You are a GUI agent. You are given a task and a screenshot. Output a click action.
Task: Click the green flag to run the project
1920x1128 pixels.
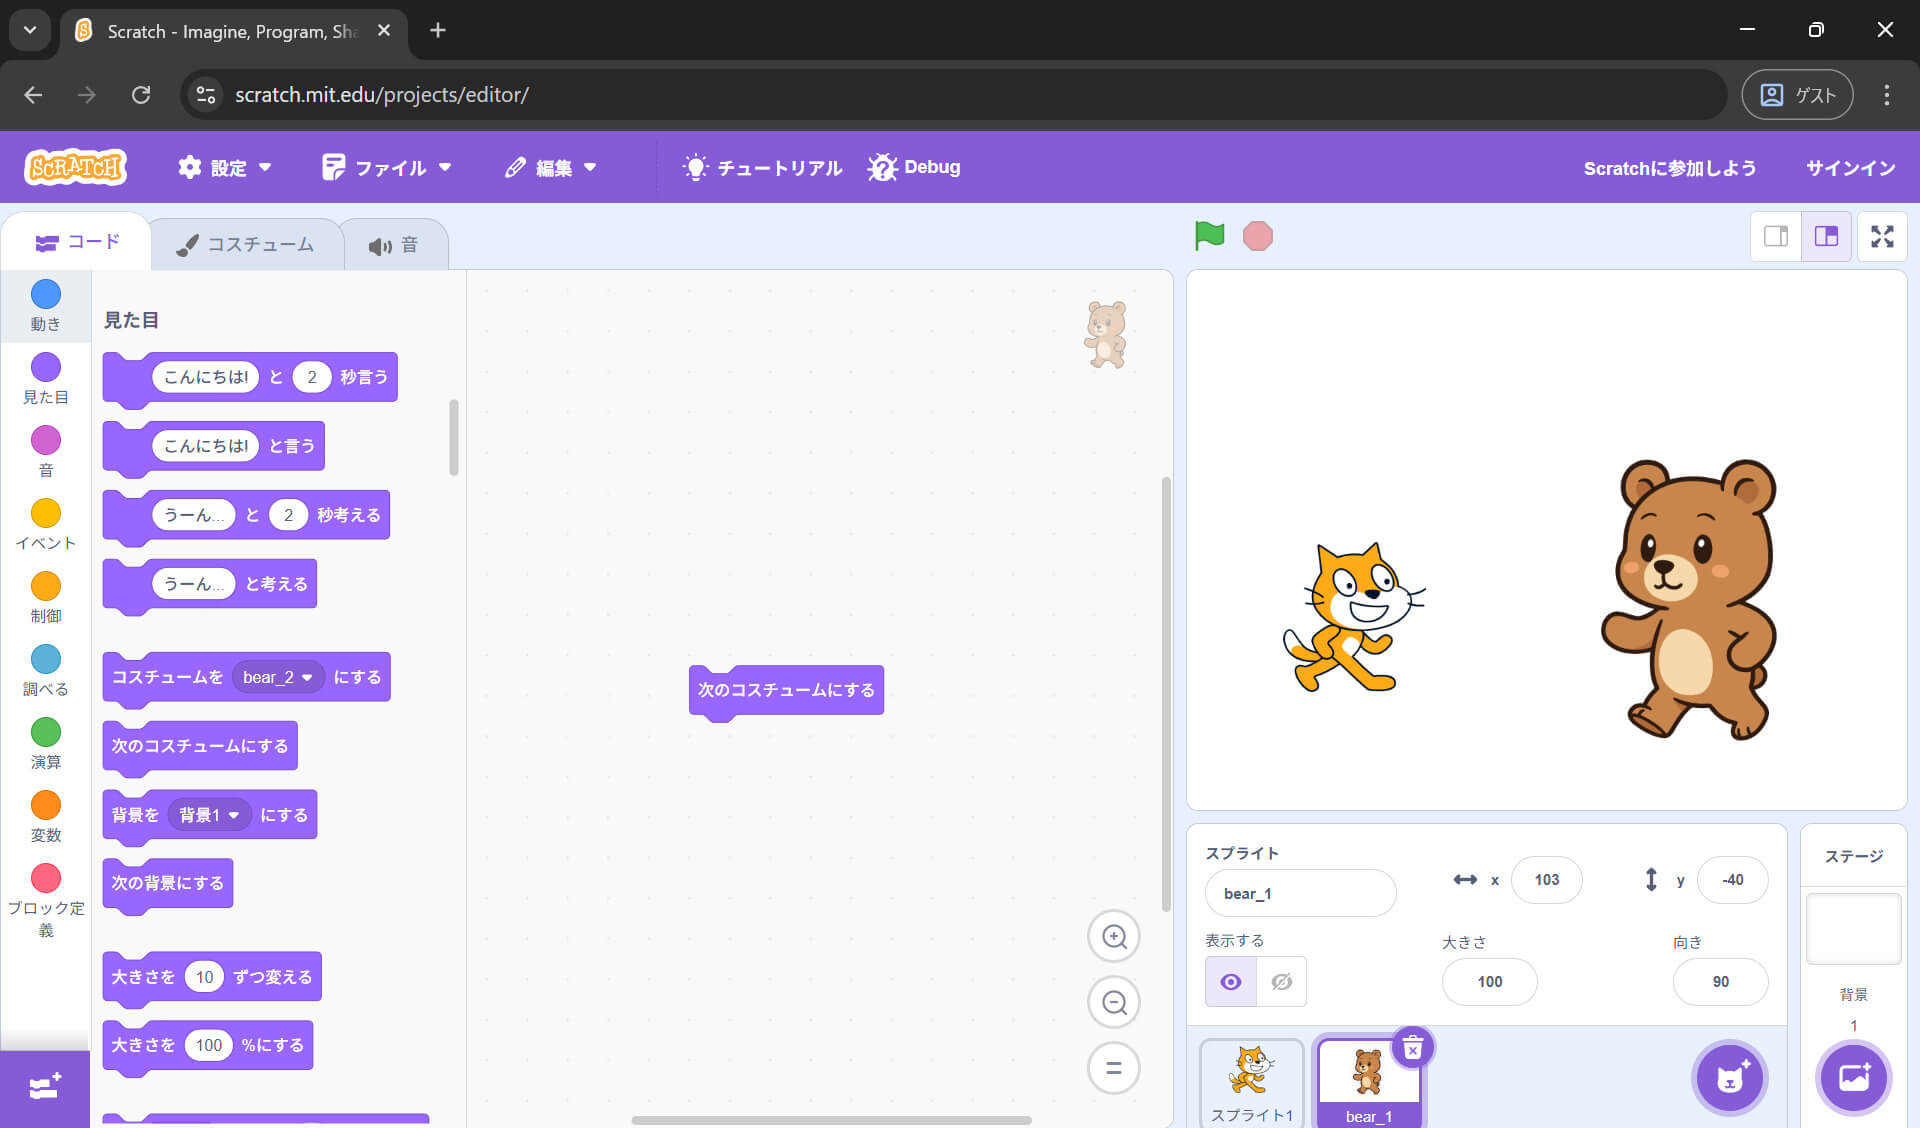click(1210, 236)
